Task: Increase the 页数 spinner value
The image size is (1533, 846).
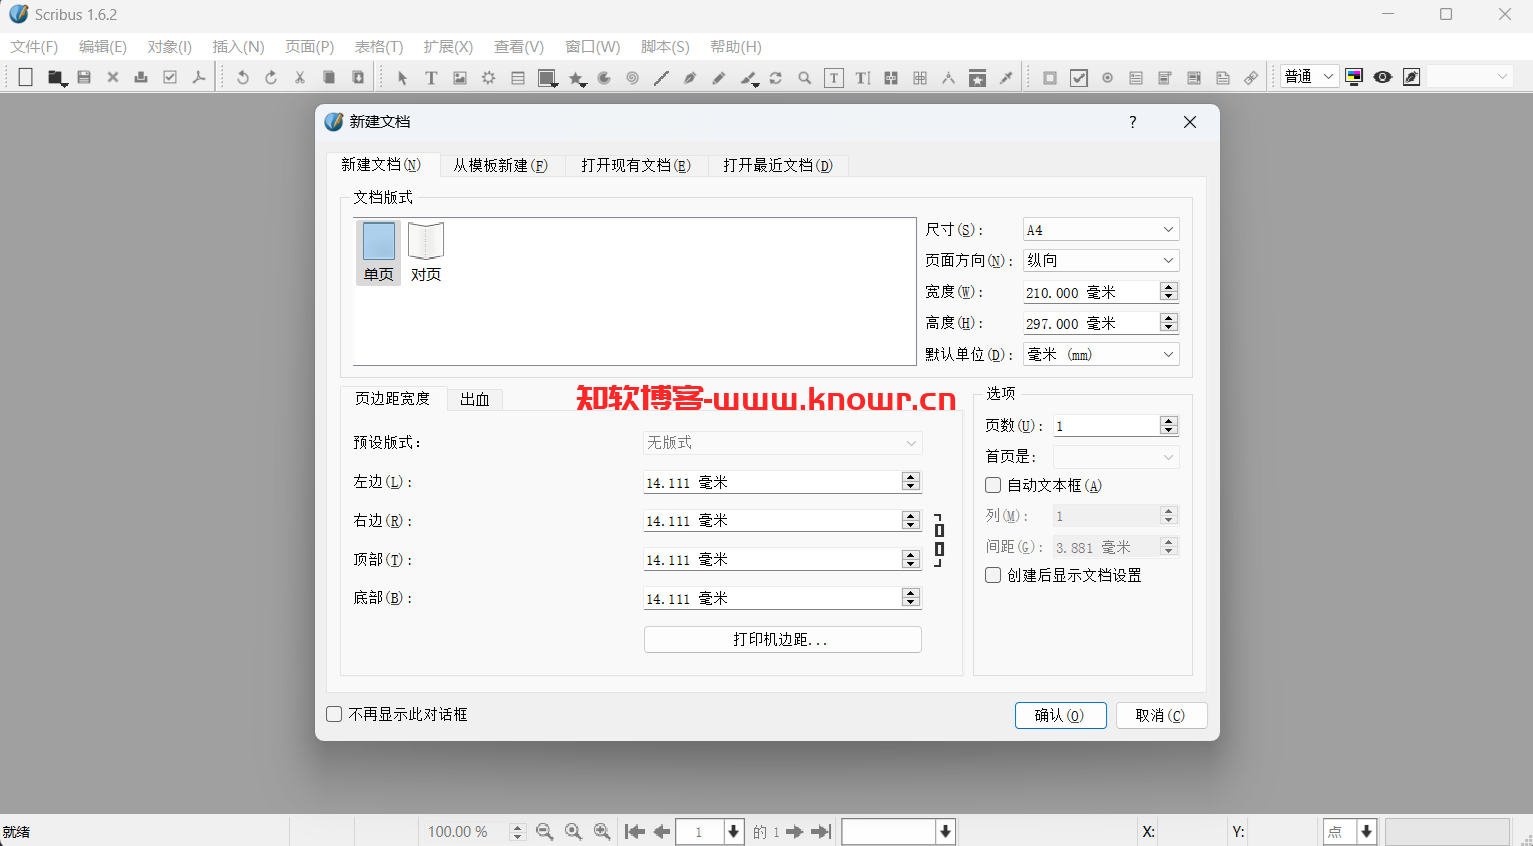Action: coord(1169,421)
